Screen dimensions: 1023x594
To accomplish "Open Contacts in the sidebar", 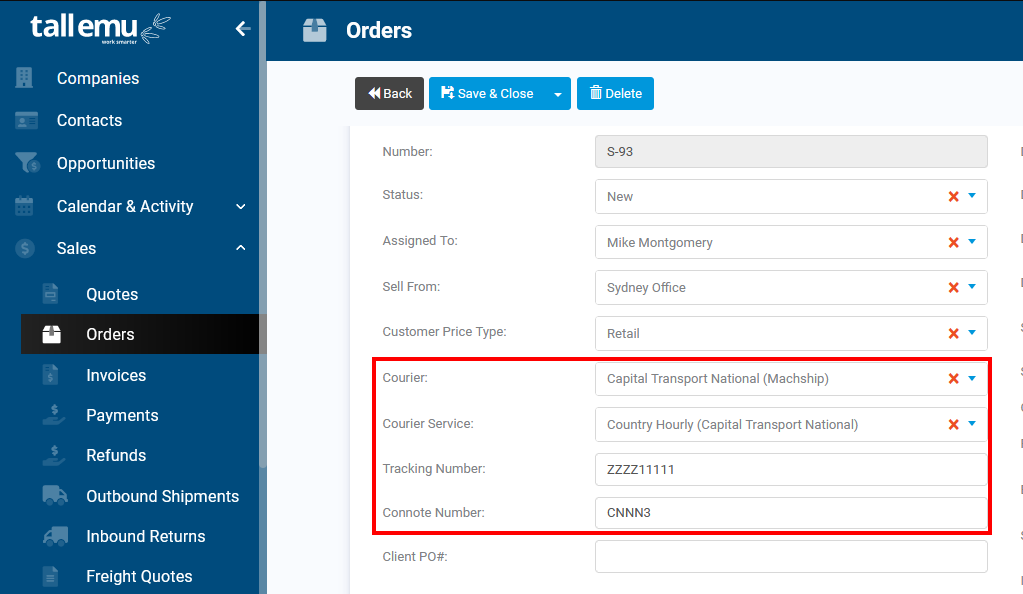I will [89, 120].
